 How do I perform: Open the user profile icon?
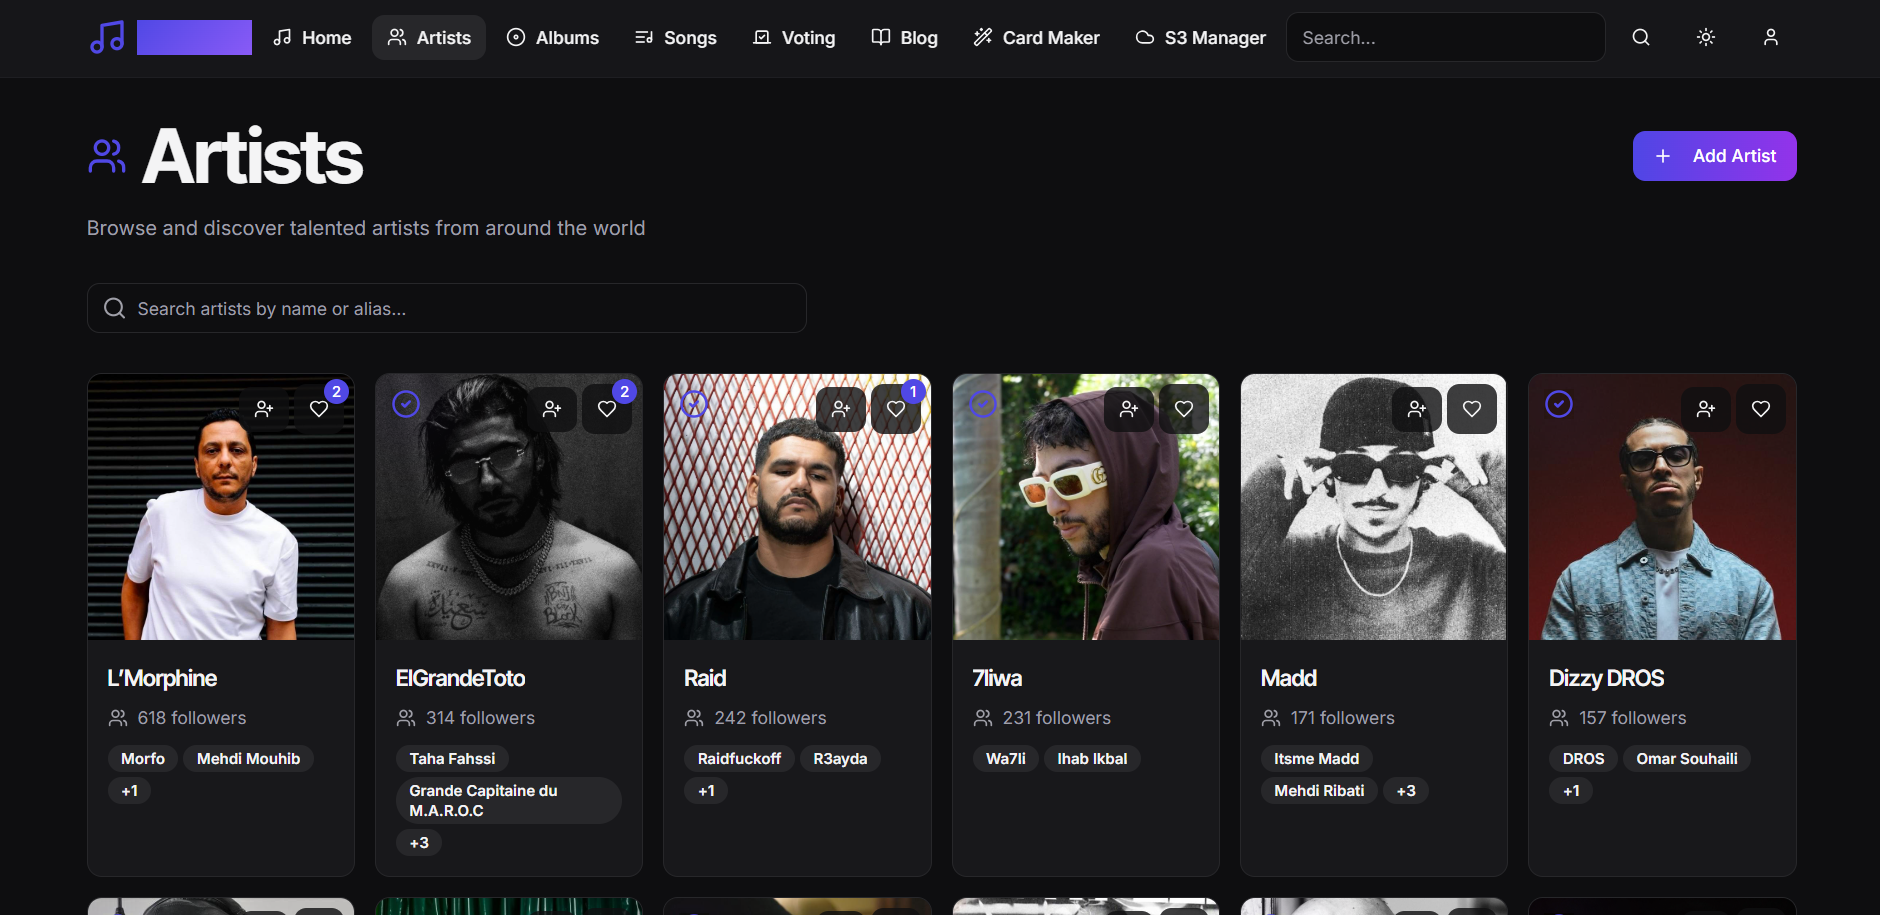coord(1771,37)
